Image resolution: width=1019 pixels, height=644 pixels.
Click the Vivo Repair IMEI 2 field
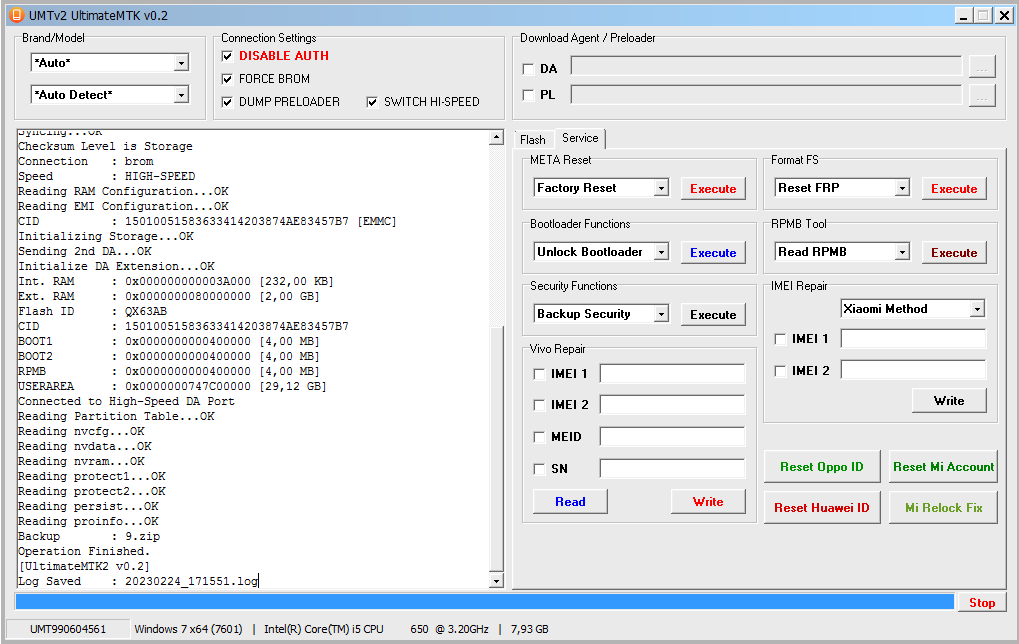click(x=672, y=405)
